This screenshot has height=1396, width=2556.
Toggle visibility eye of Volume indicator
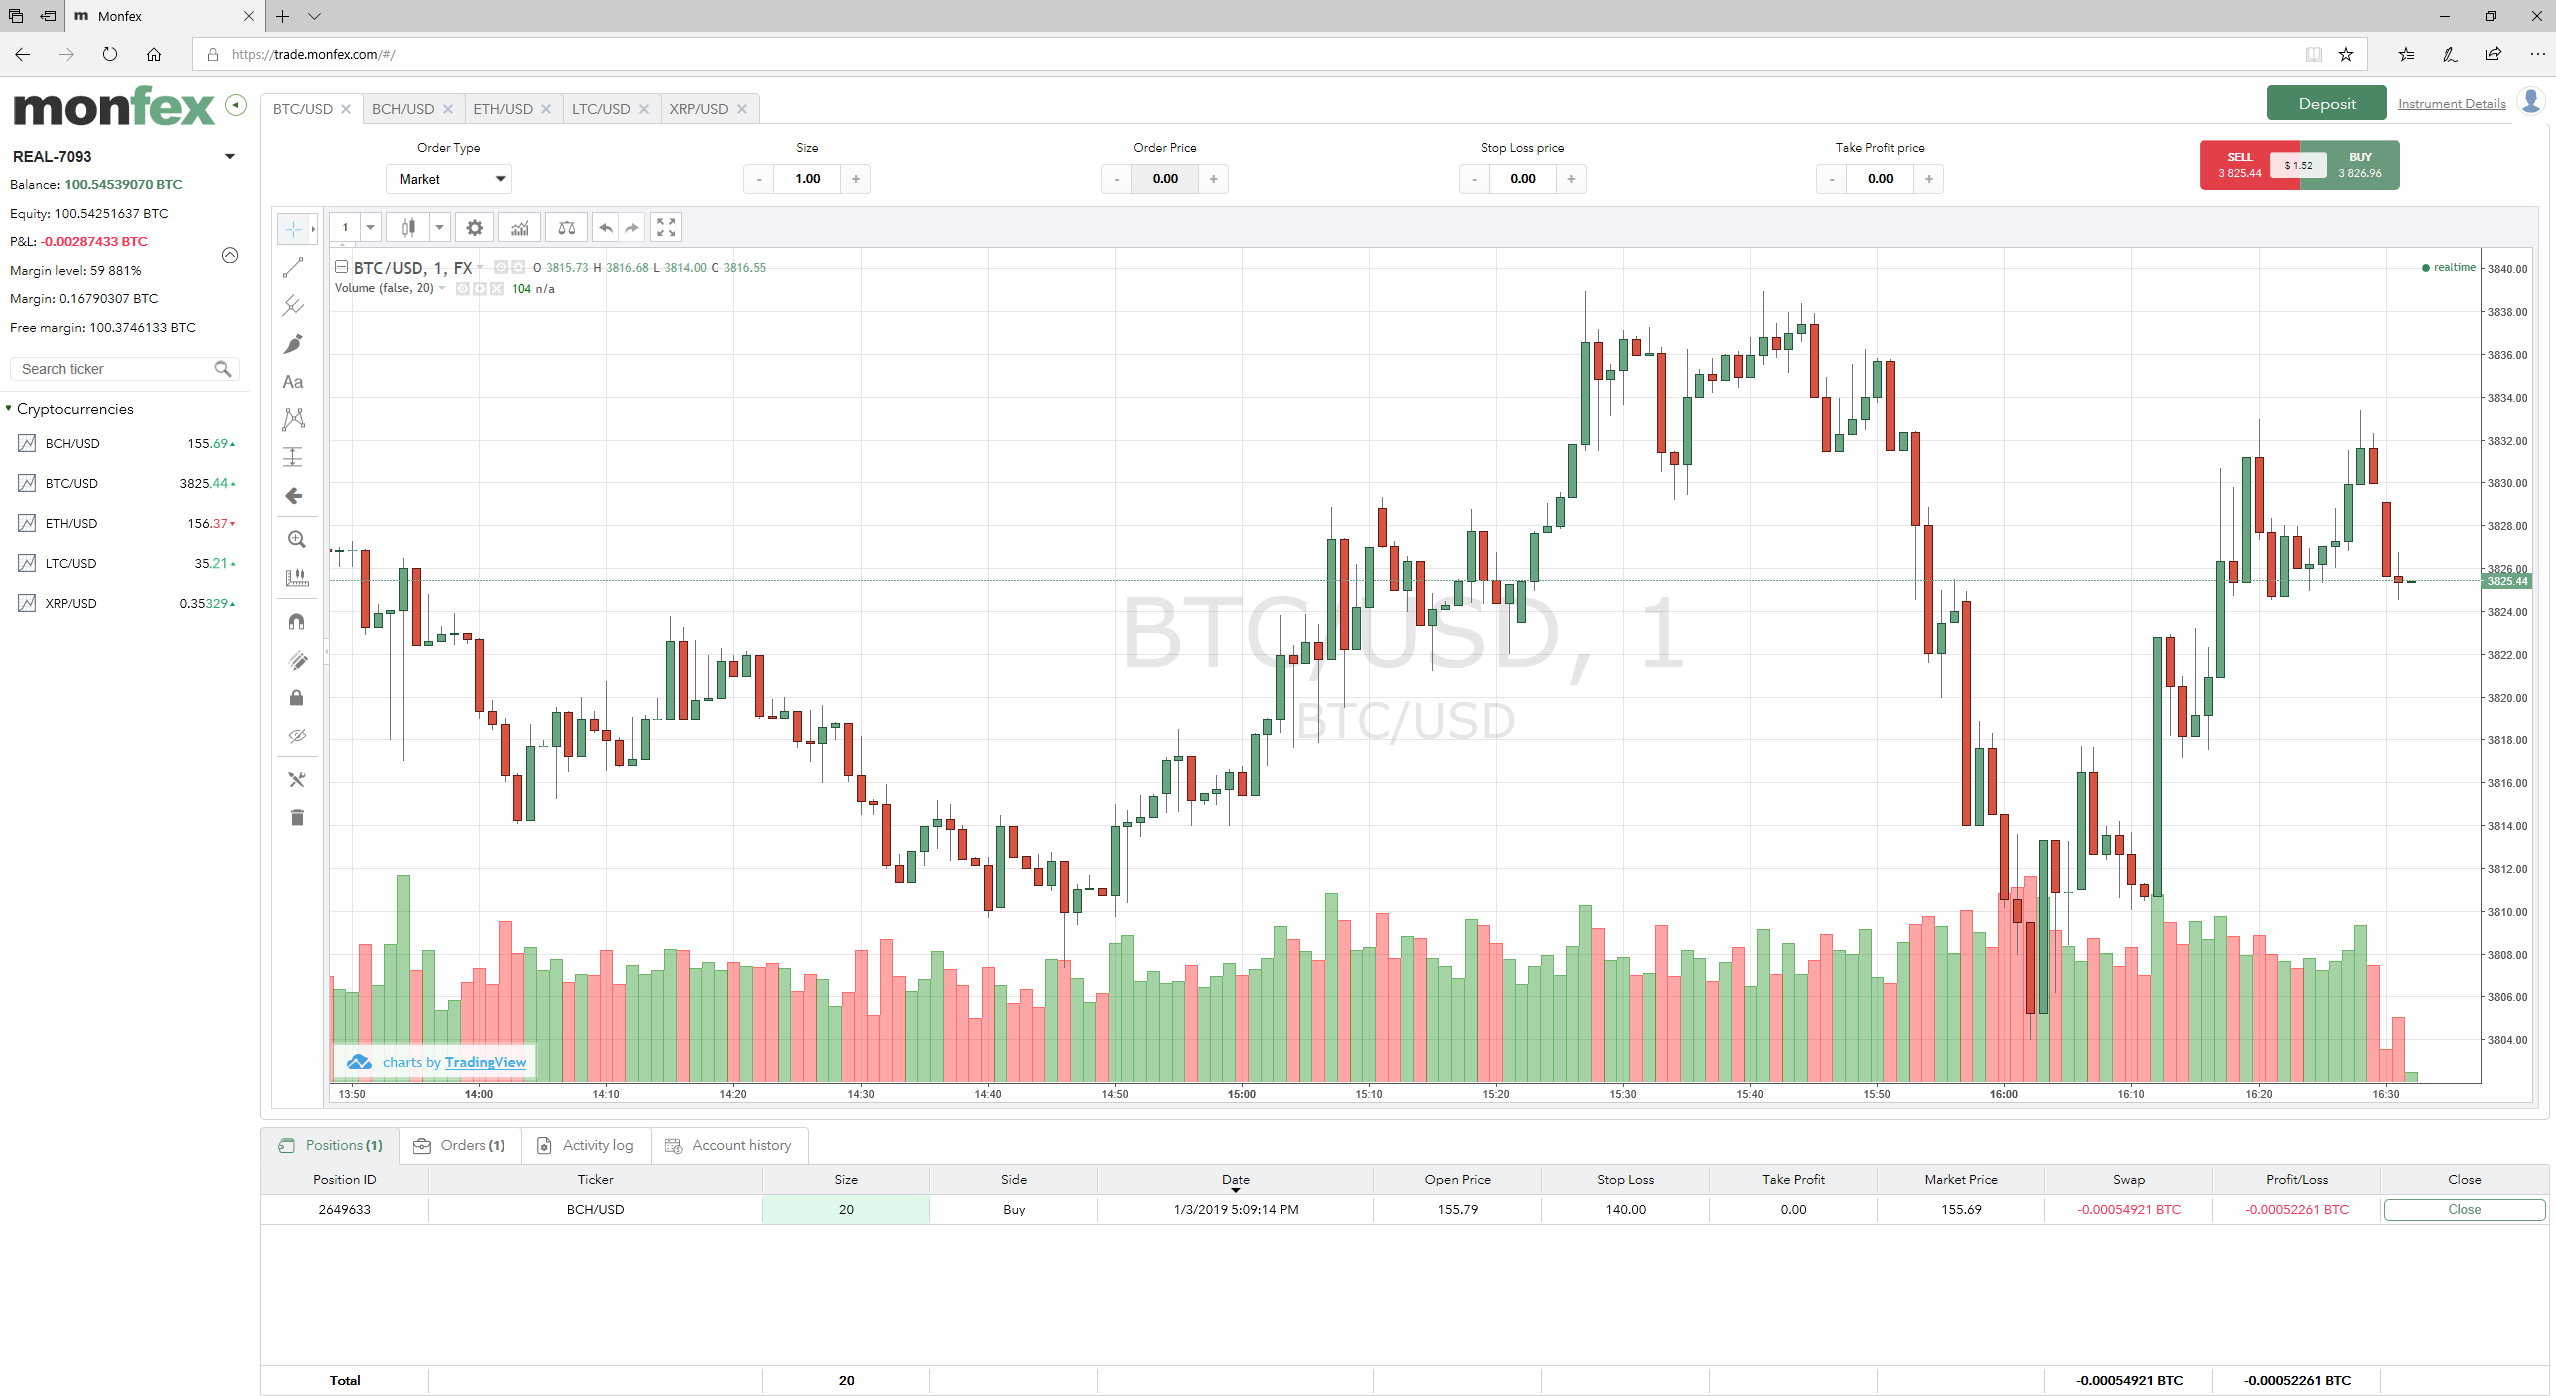463,289
